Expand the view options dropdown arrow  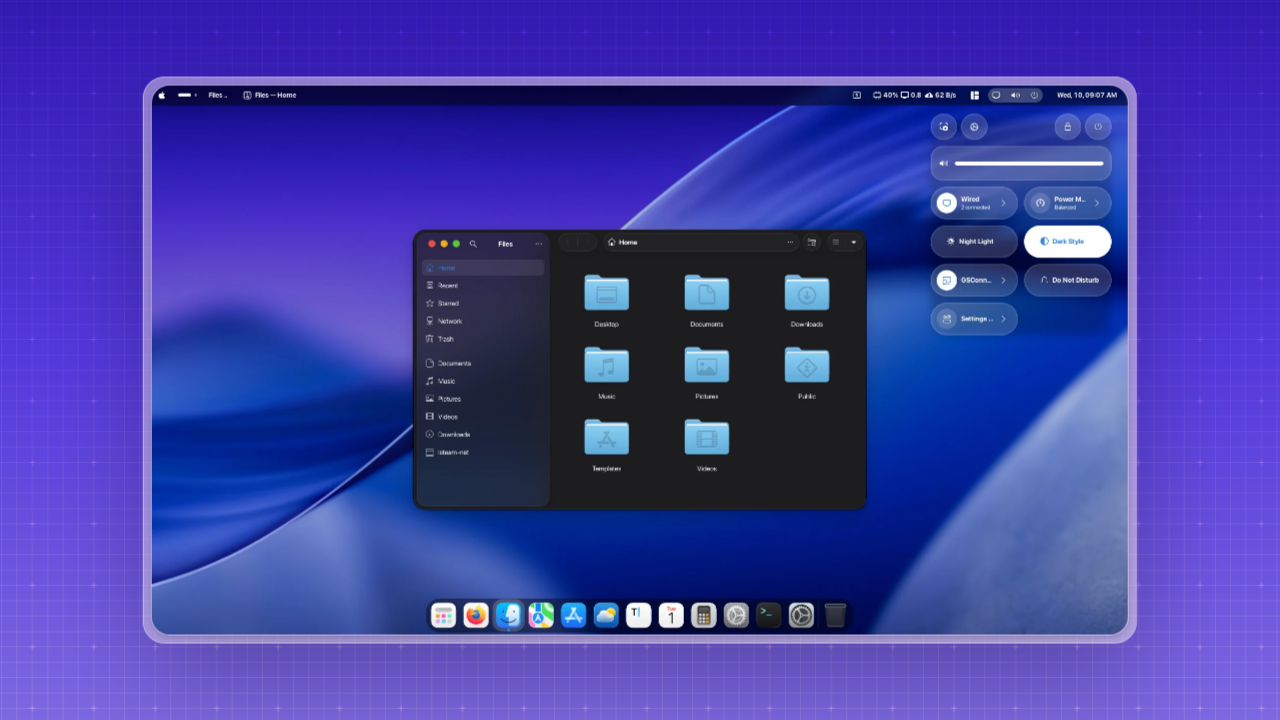(x=853, y=242)
